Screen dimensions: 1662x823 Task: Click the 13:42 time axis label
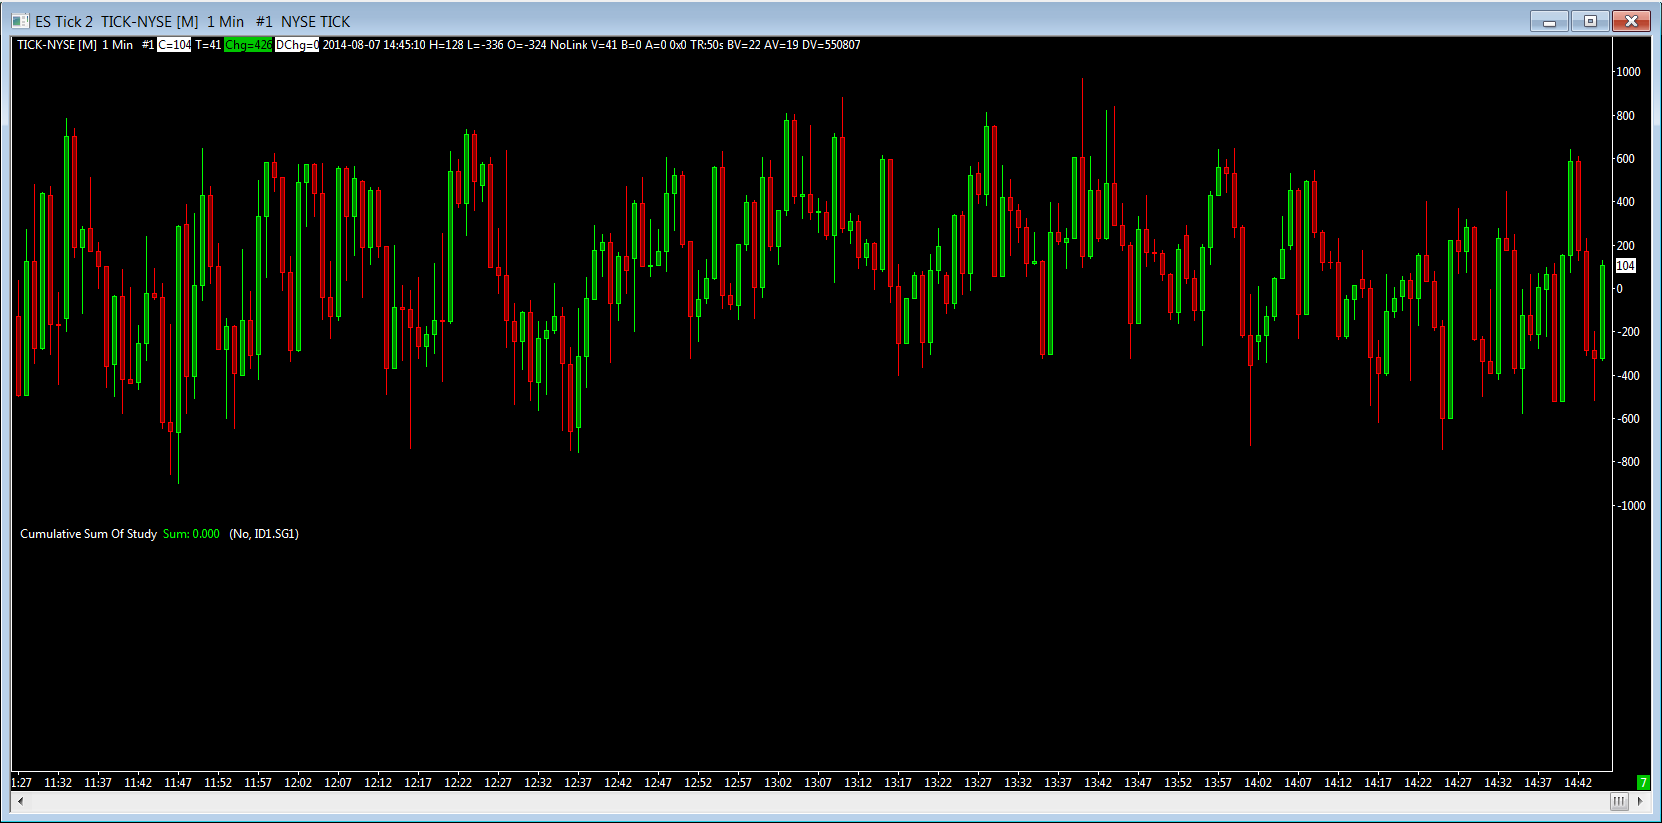1098,783
